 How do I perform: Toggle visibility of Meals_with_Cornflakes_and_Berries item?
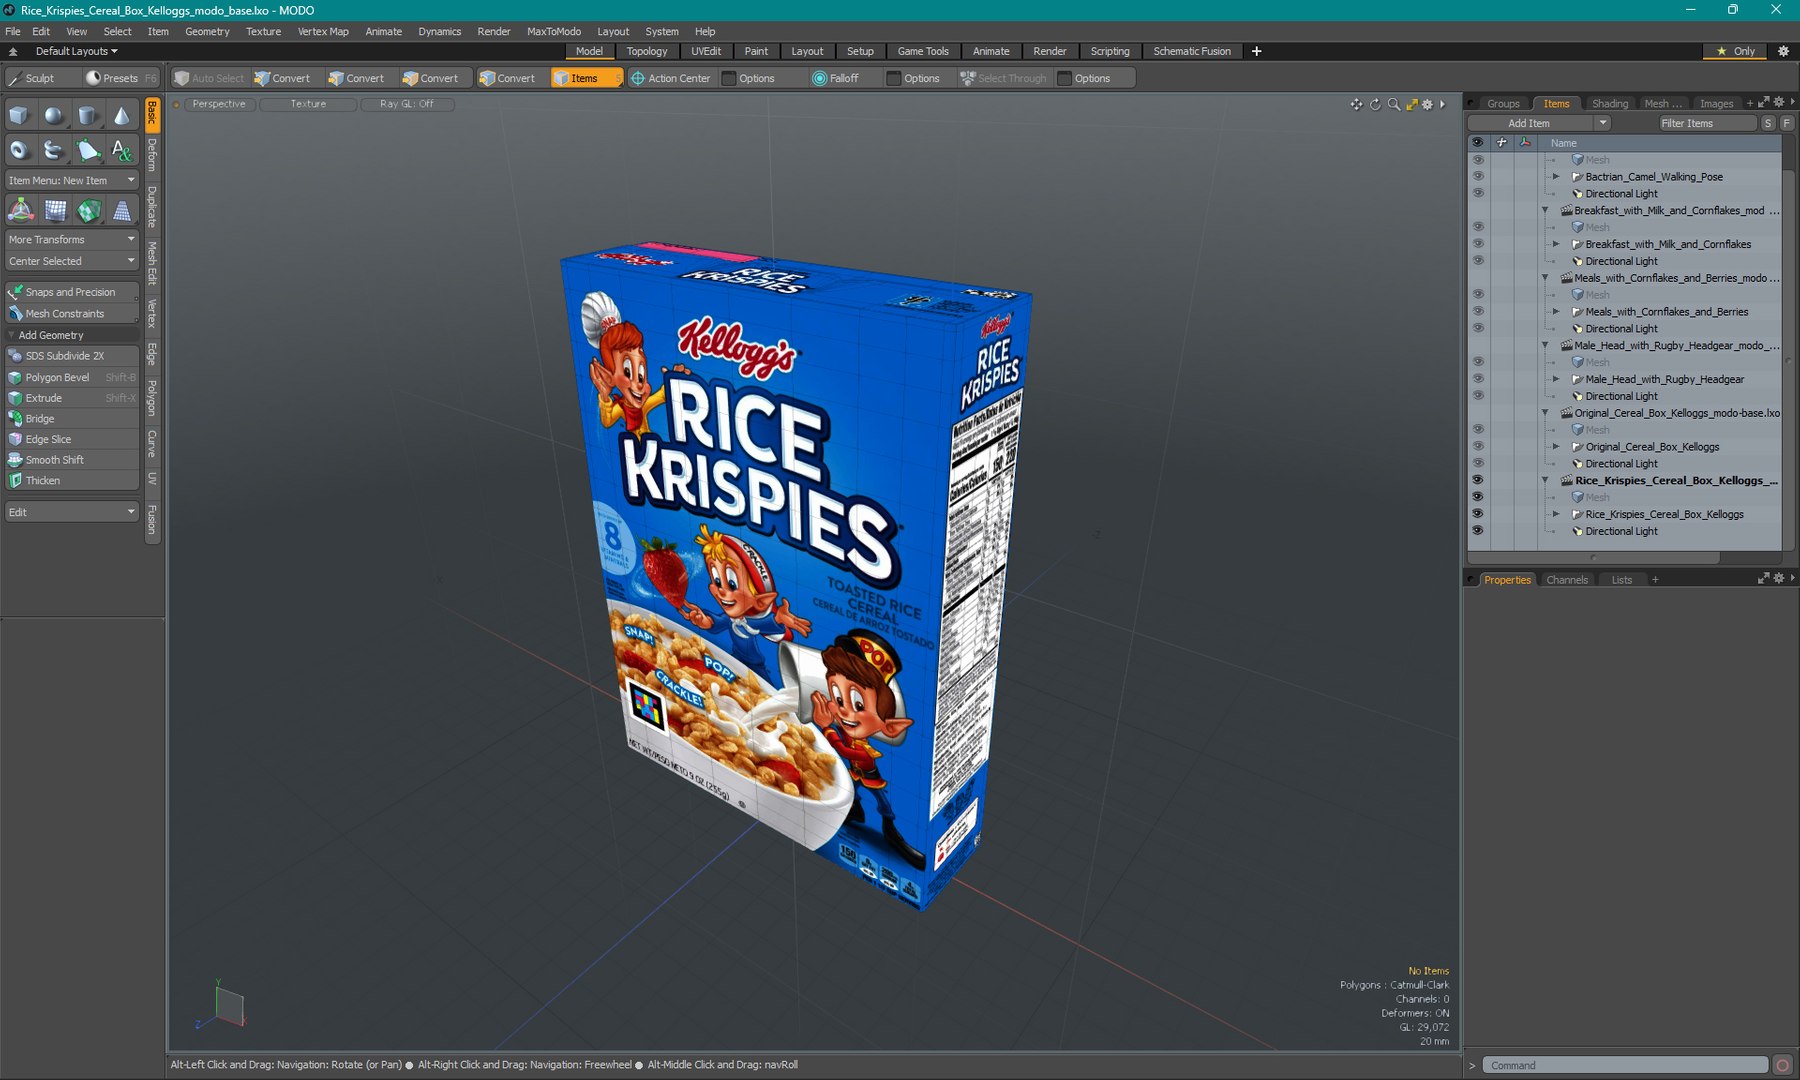tap(1477, 312)
